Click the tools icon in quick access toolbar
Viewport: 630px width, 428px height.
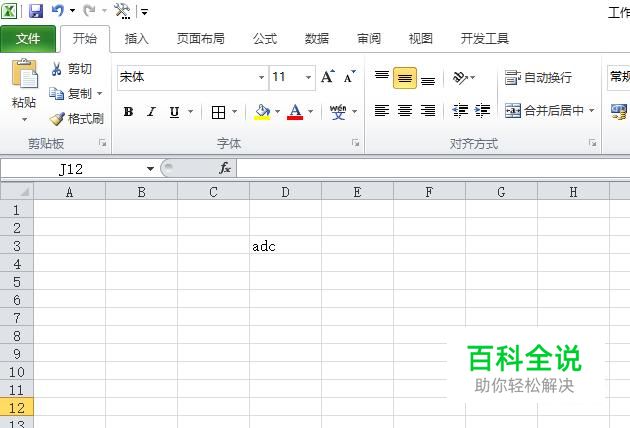point(122,11)
